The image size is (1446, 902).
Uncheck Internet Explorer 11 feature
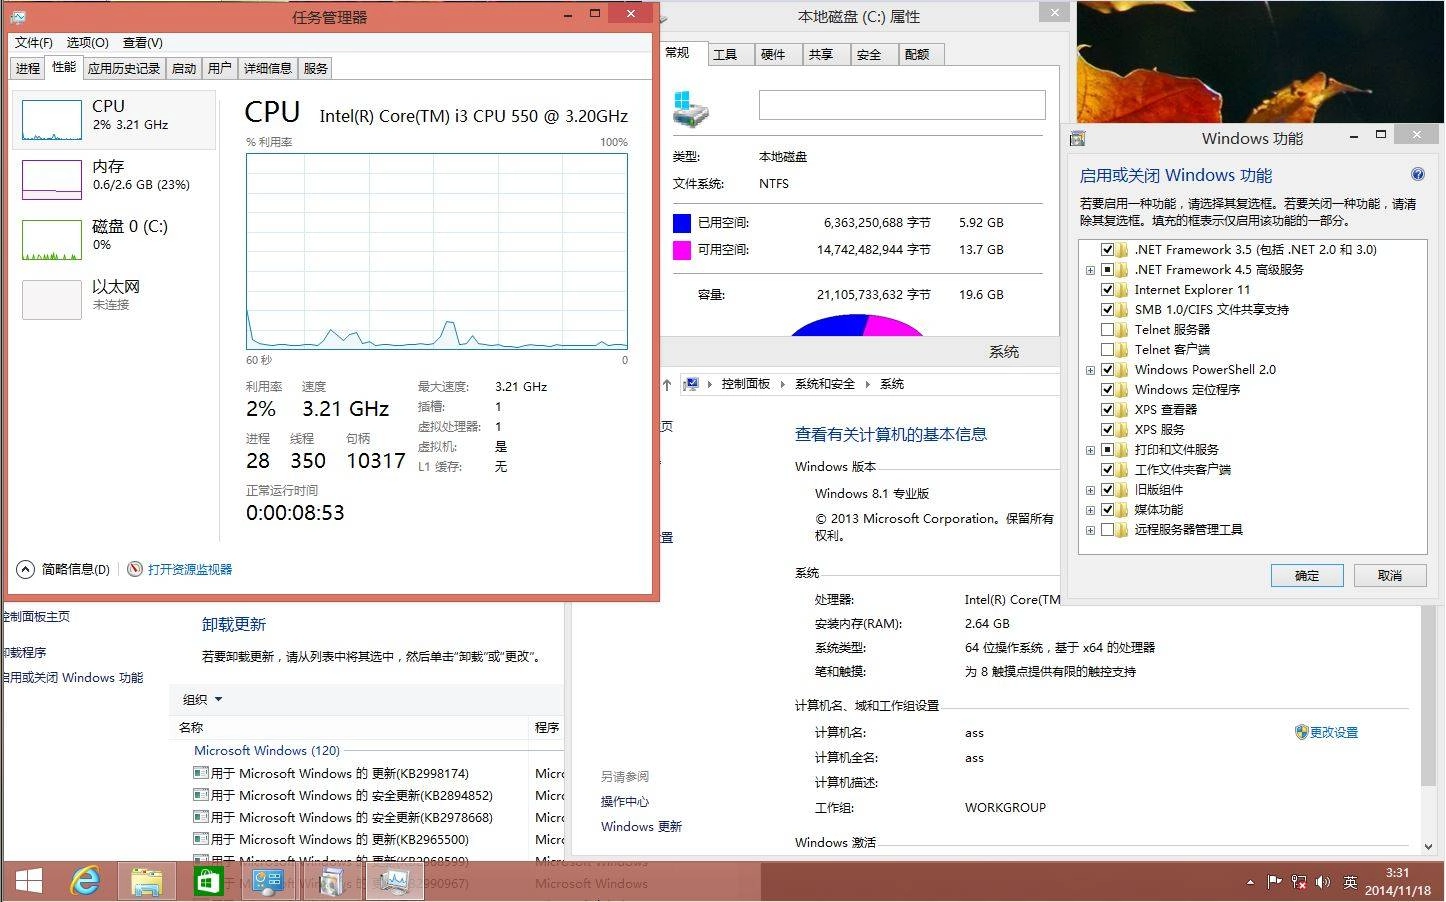(x=1107, y=289)
